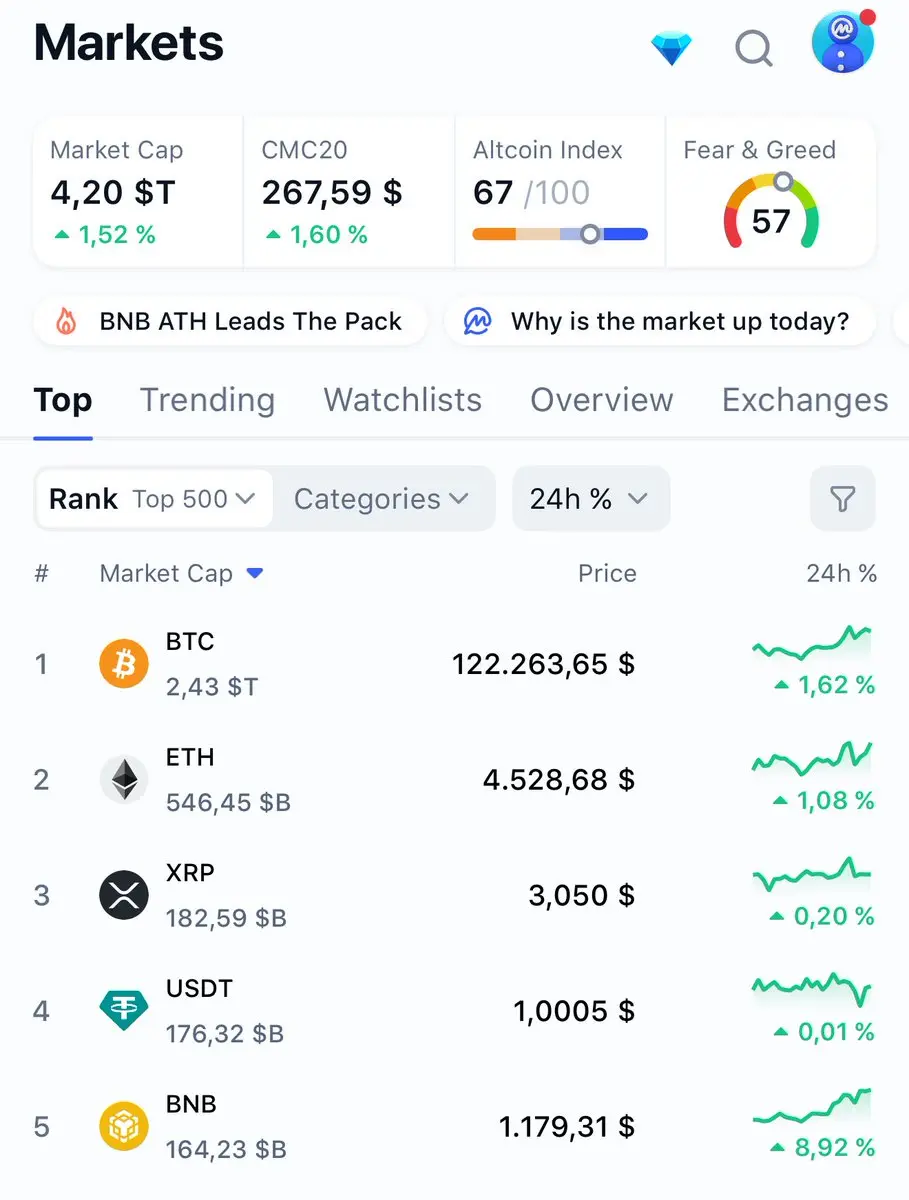Screen dimensions: 909x1200
Task: Toggle Market Cap sort arrow
Action: [254, 574]
